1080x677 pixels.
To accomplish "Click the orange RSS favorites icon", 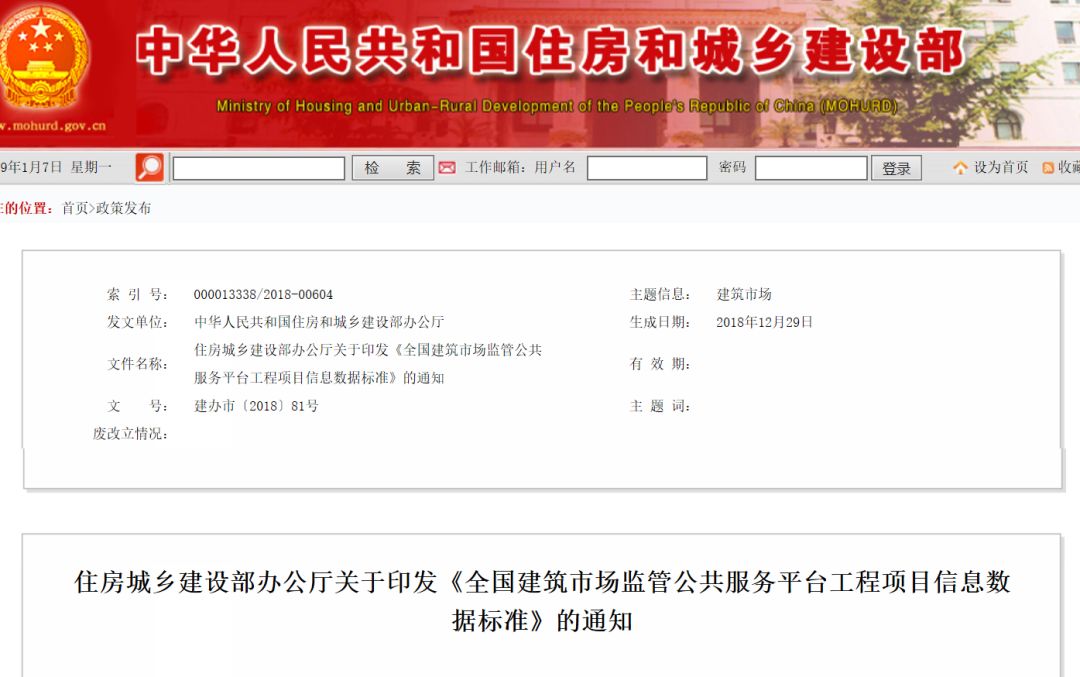I will coord(1048,168).
